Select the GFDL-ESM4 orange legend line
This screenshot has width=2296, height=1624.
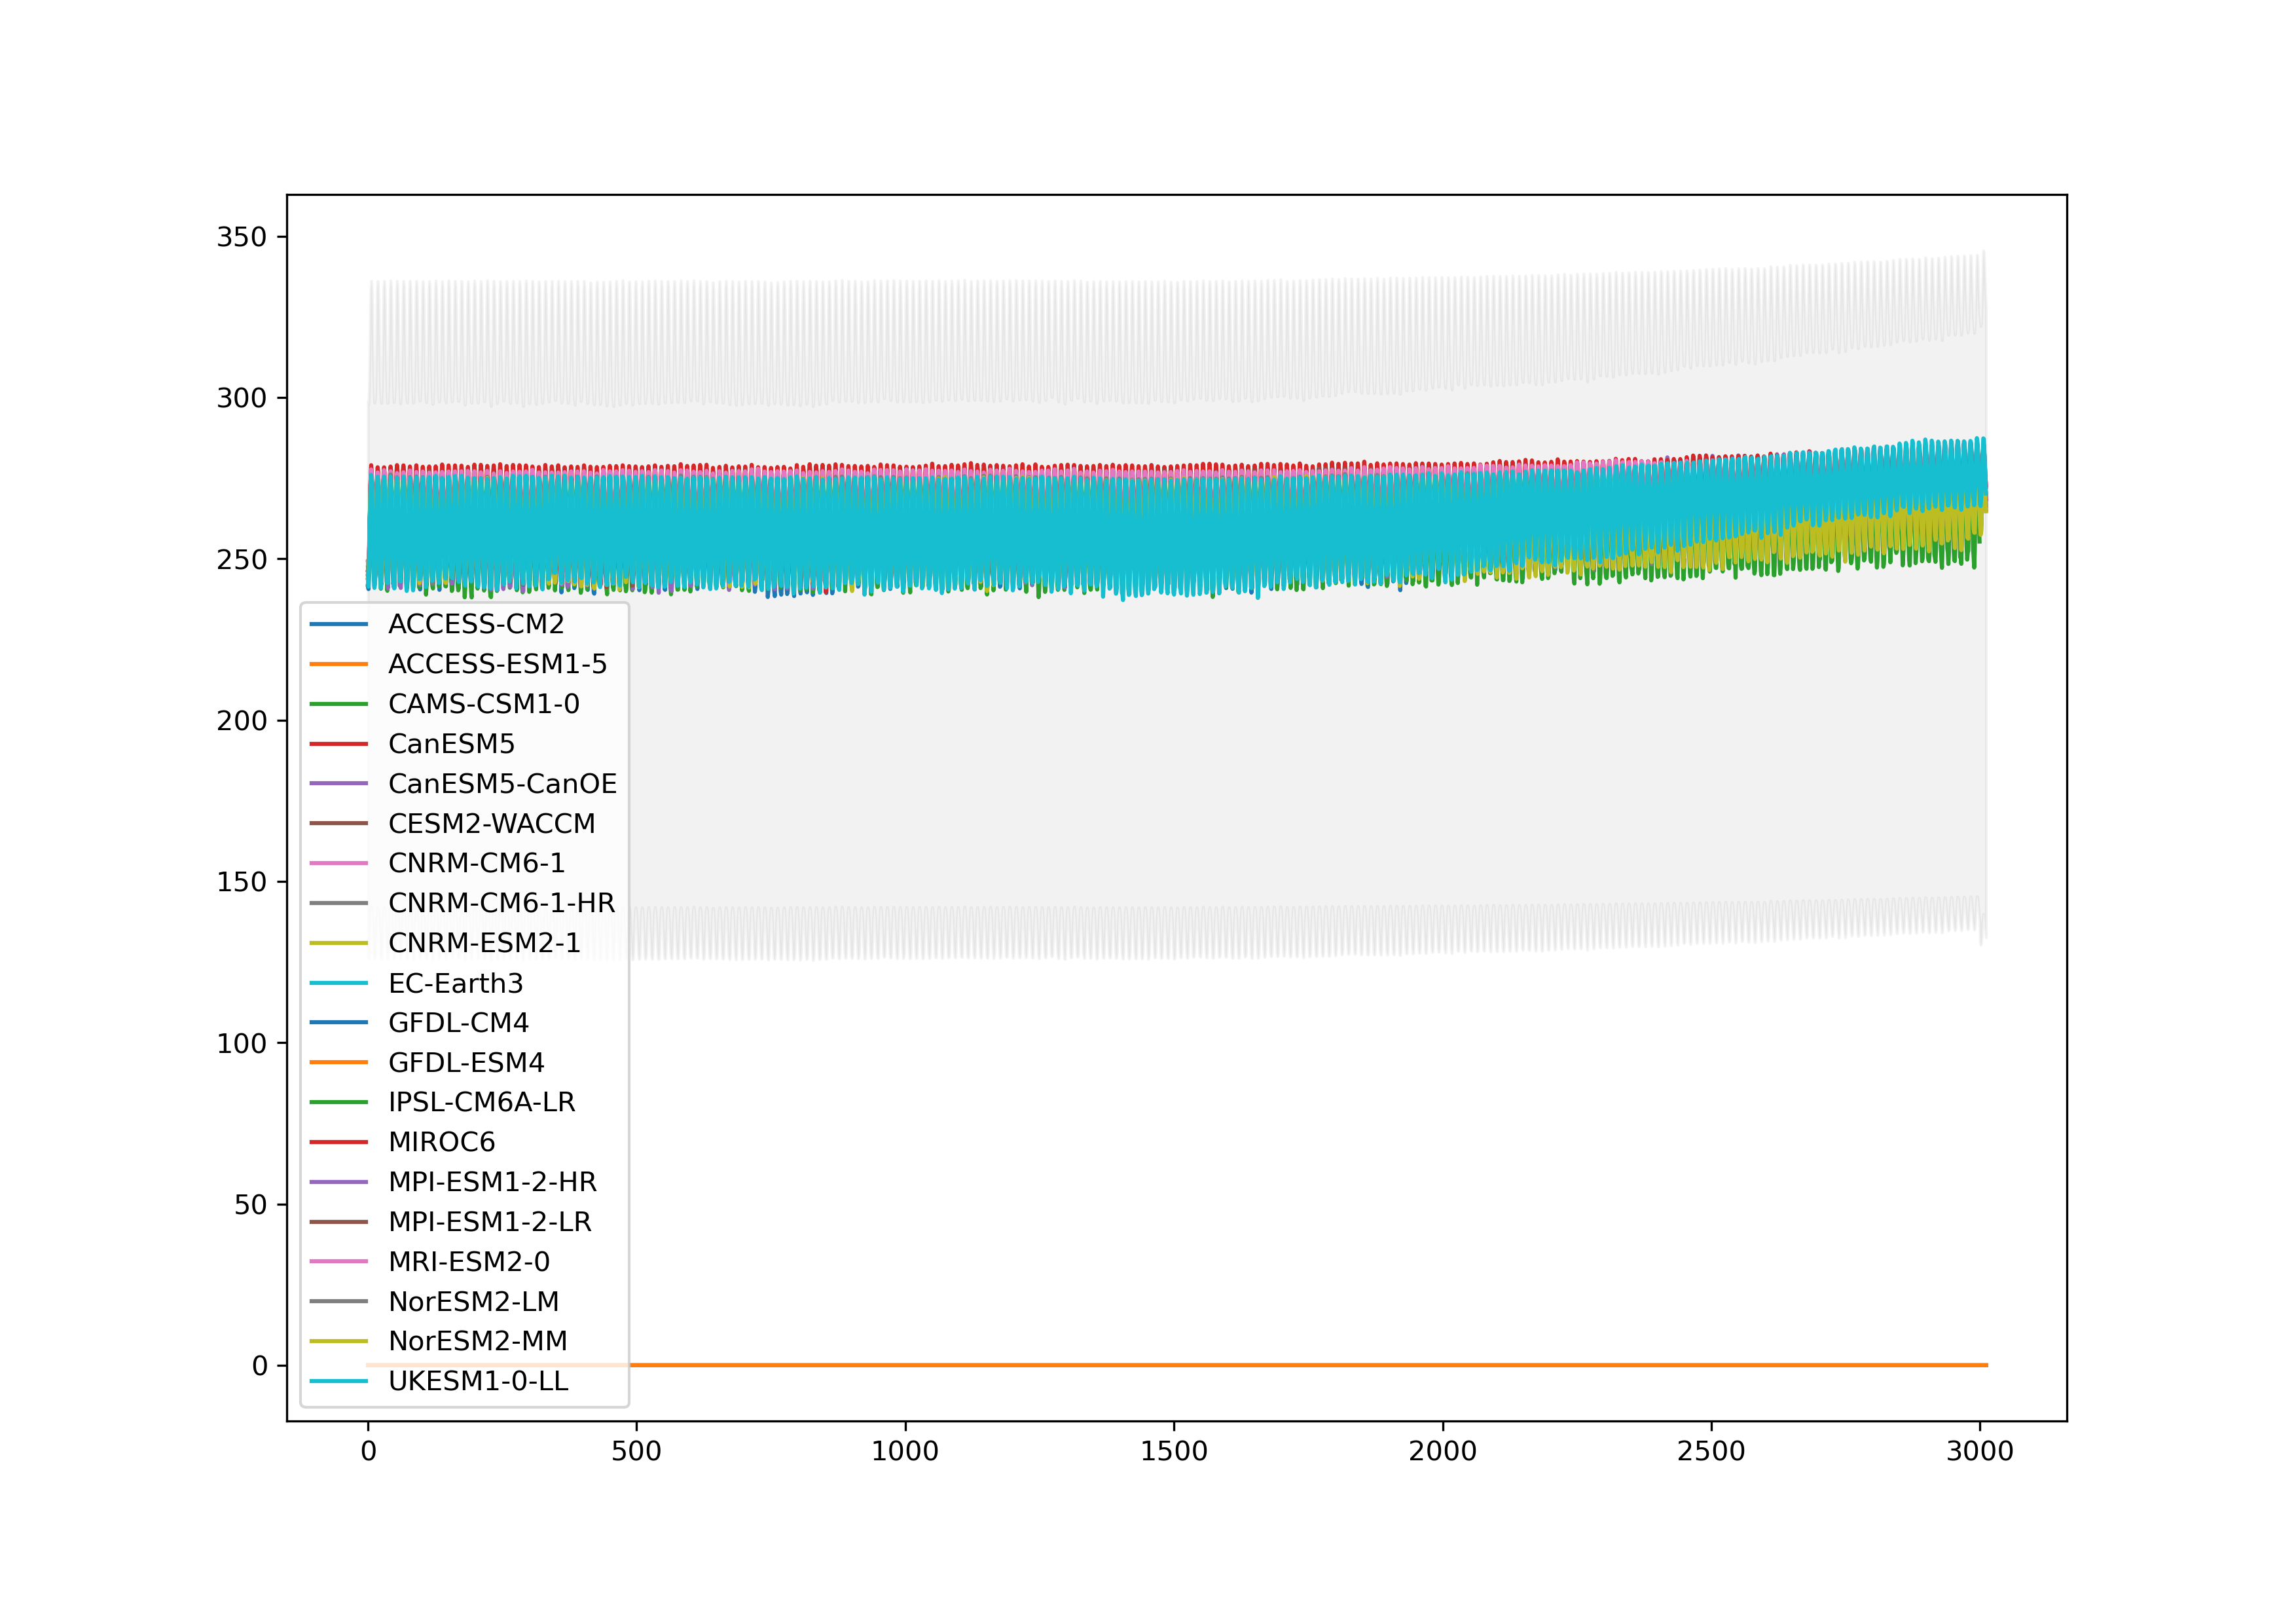(339, 1063)
